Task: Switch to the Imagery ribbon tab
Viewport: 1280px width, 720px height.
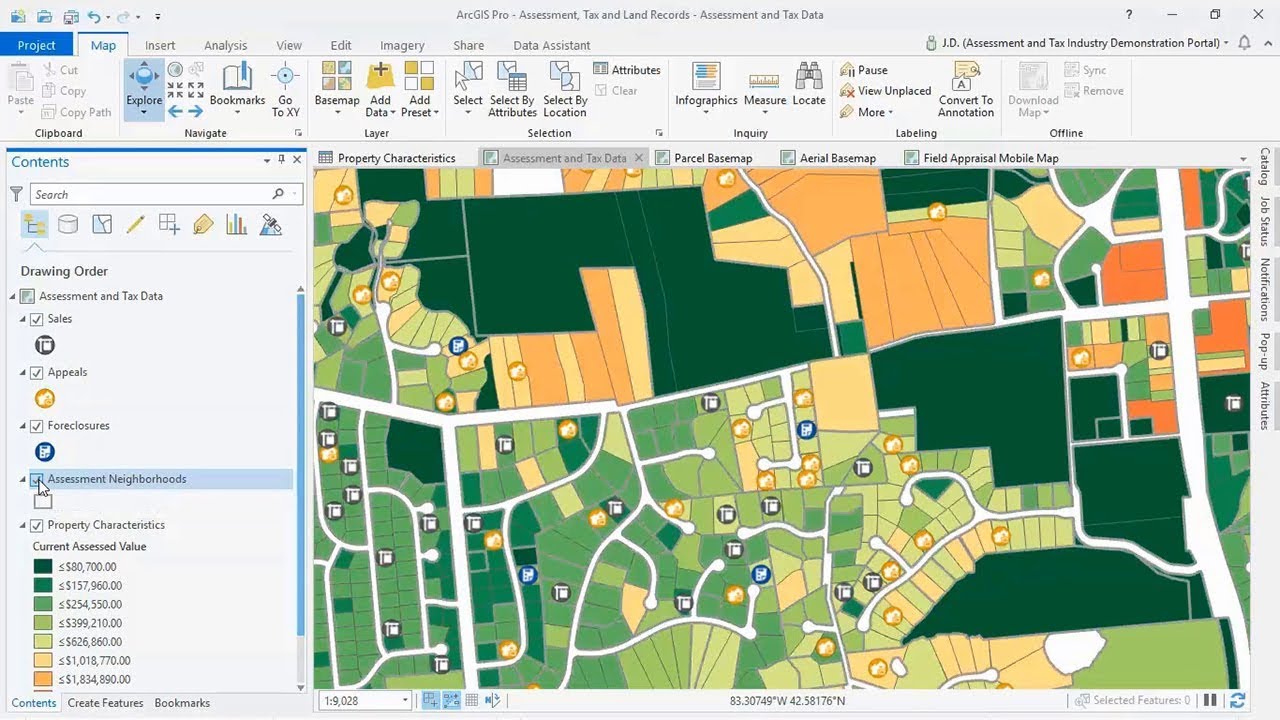Action: point(402,45)
